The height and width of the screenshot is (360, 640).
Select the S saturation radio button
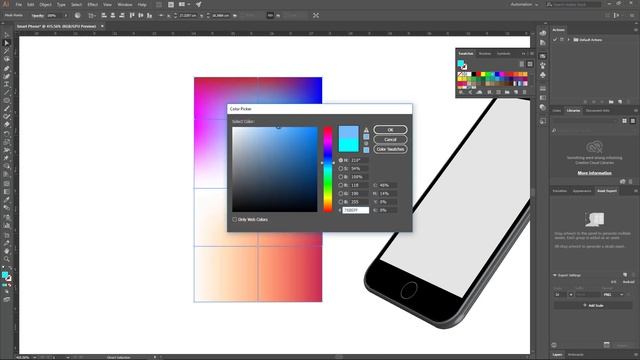pos(341,169)
